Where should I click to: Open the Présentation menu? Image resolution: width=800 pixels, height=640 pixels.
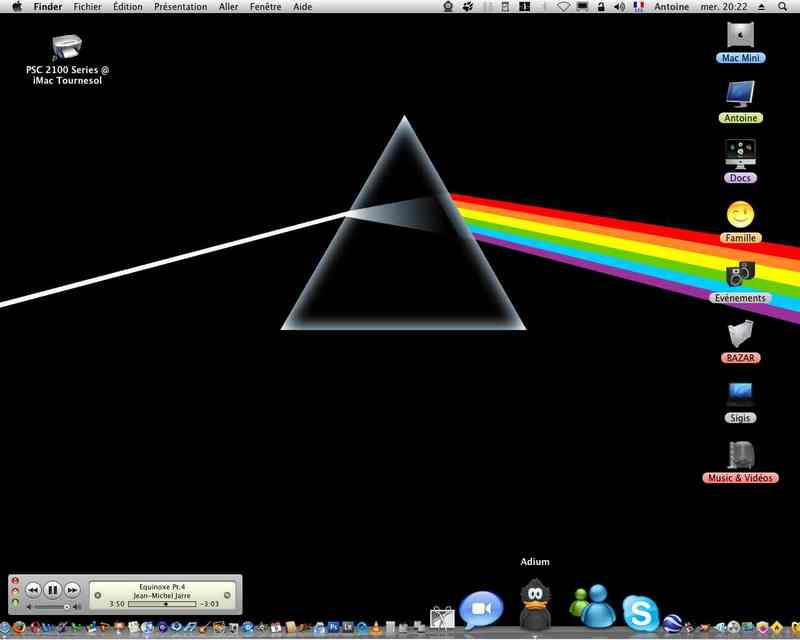point(181,7)
